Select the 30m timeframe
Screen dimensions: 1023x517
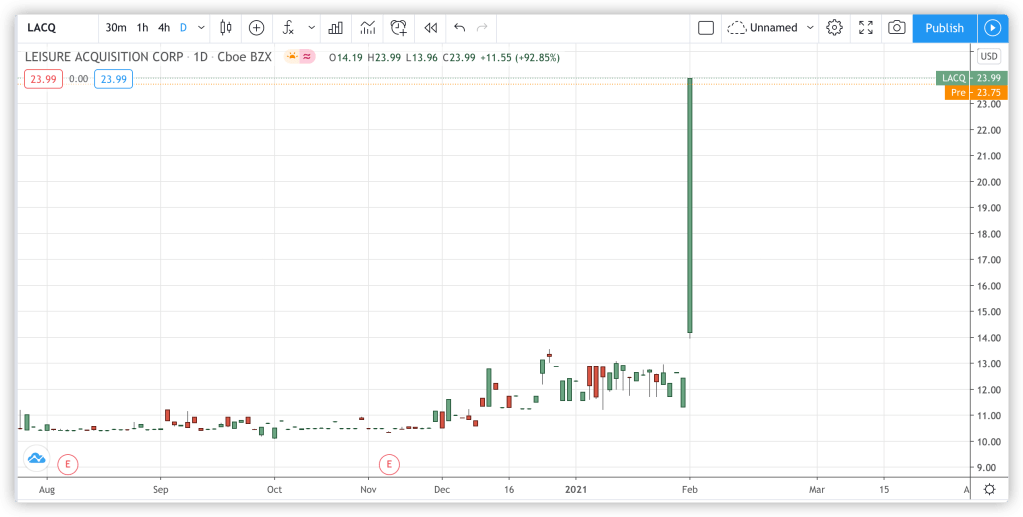[x=116, y=28]
